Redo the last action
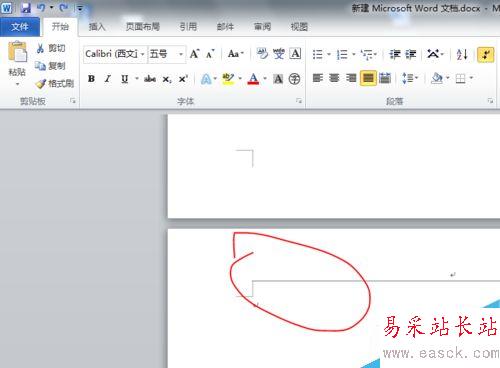Screen dimensions: 500x368 click(64, 7)
